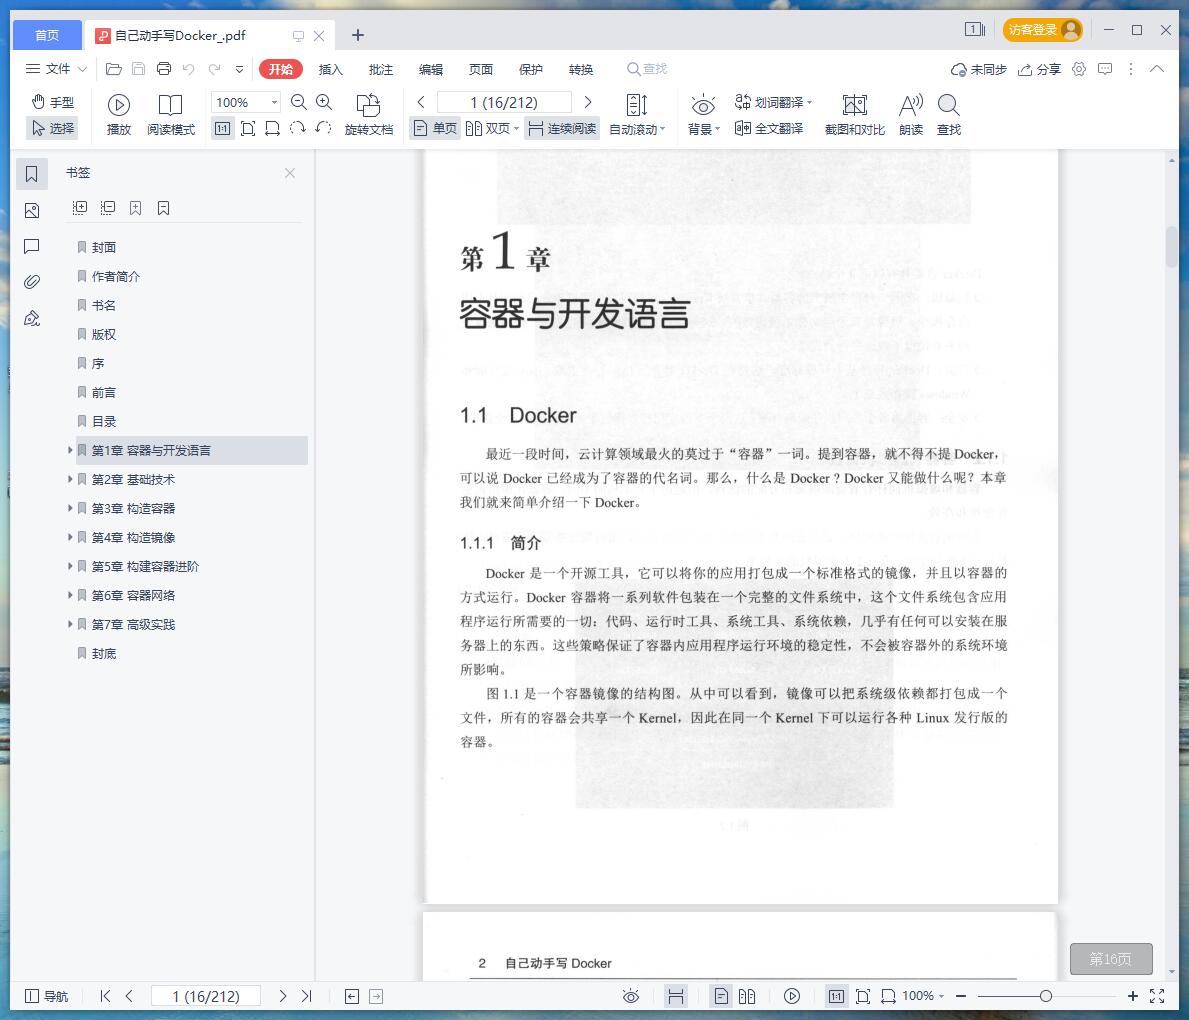The height and width of the screenshot is (1020, 1189).
Task: Jump to first page in status bar
Action: coord(105,996)
